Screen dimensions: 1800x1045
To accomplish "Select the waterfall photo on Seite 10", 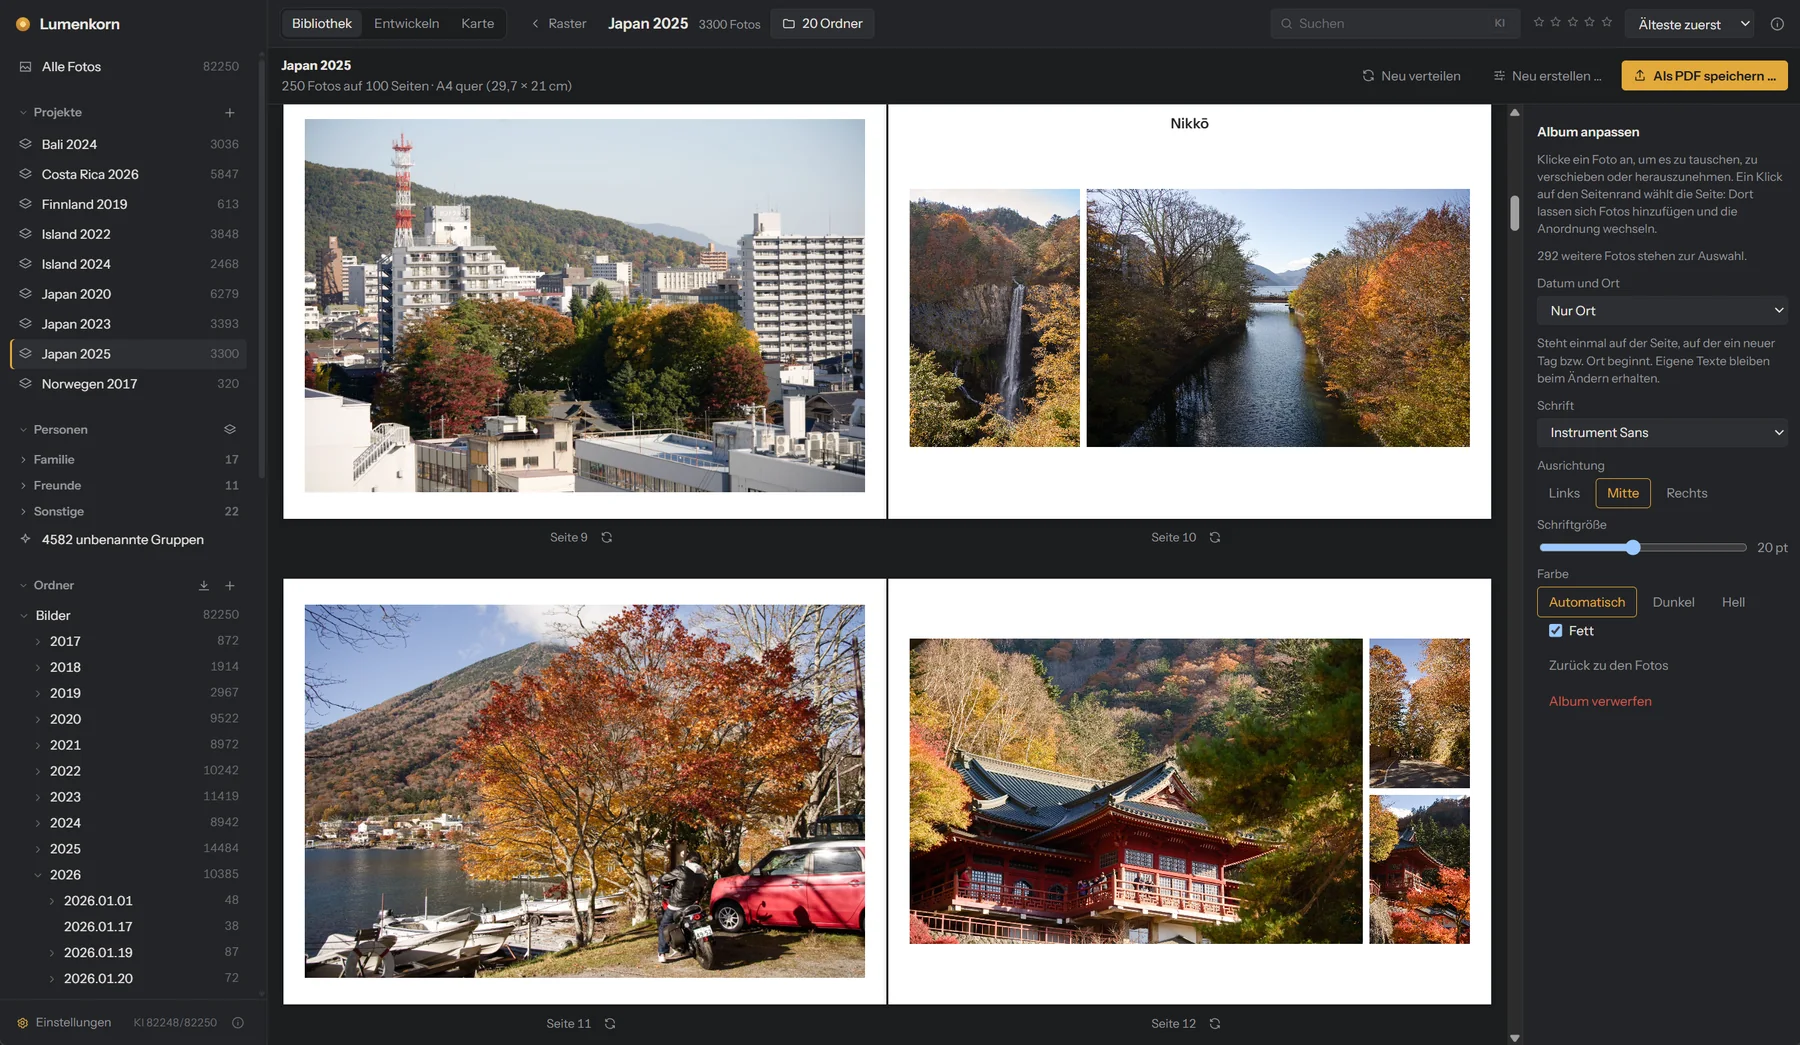I will click(994, 318).
